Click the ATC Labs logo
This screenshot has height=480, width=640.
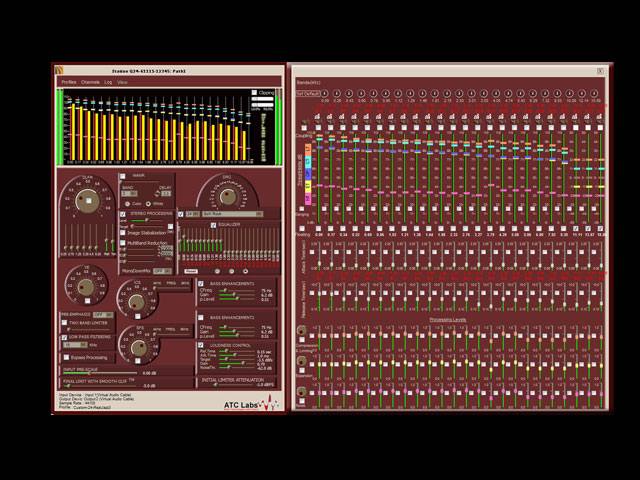click(251, 403)
